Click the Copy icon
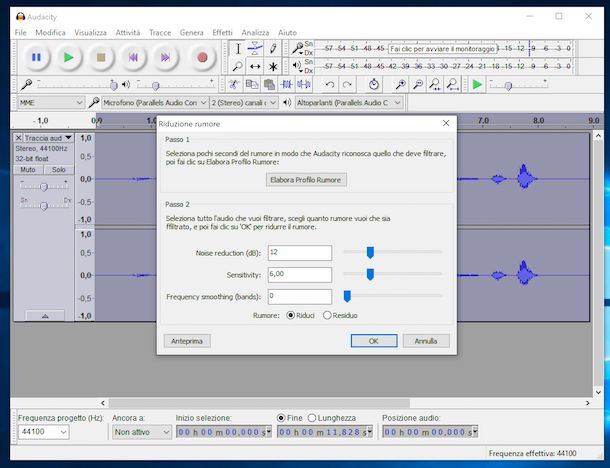The width and height of the screenshot is (610, 468). click(252, 84)
